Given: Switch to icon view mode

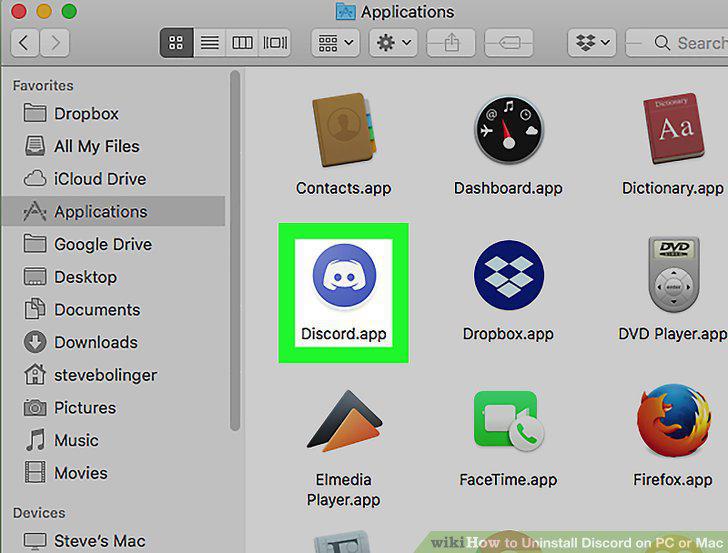Looking at the screenshot, I should click(x=176, y=43).
